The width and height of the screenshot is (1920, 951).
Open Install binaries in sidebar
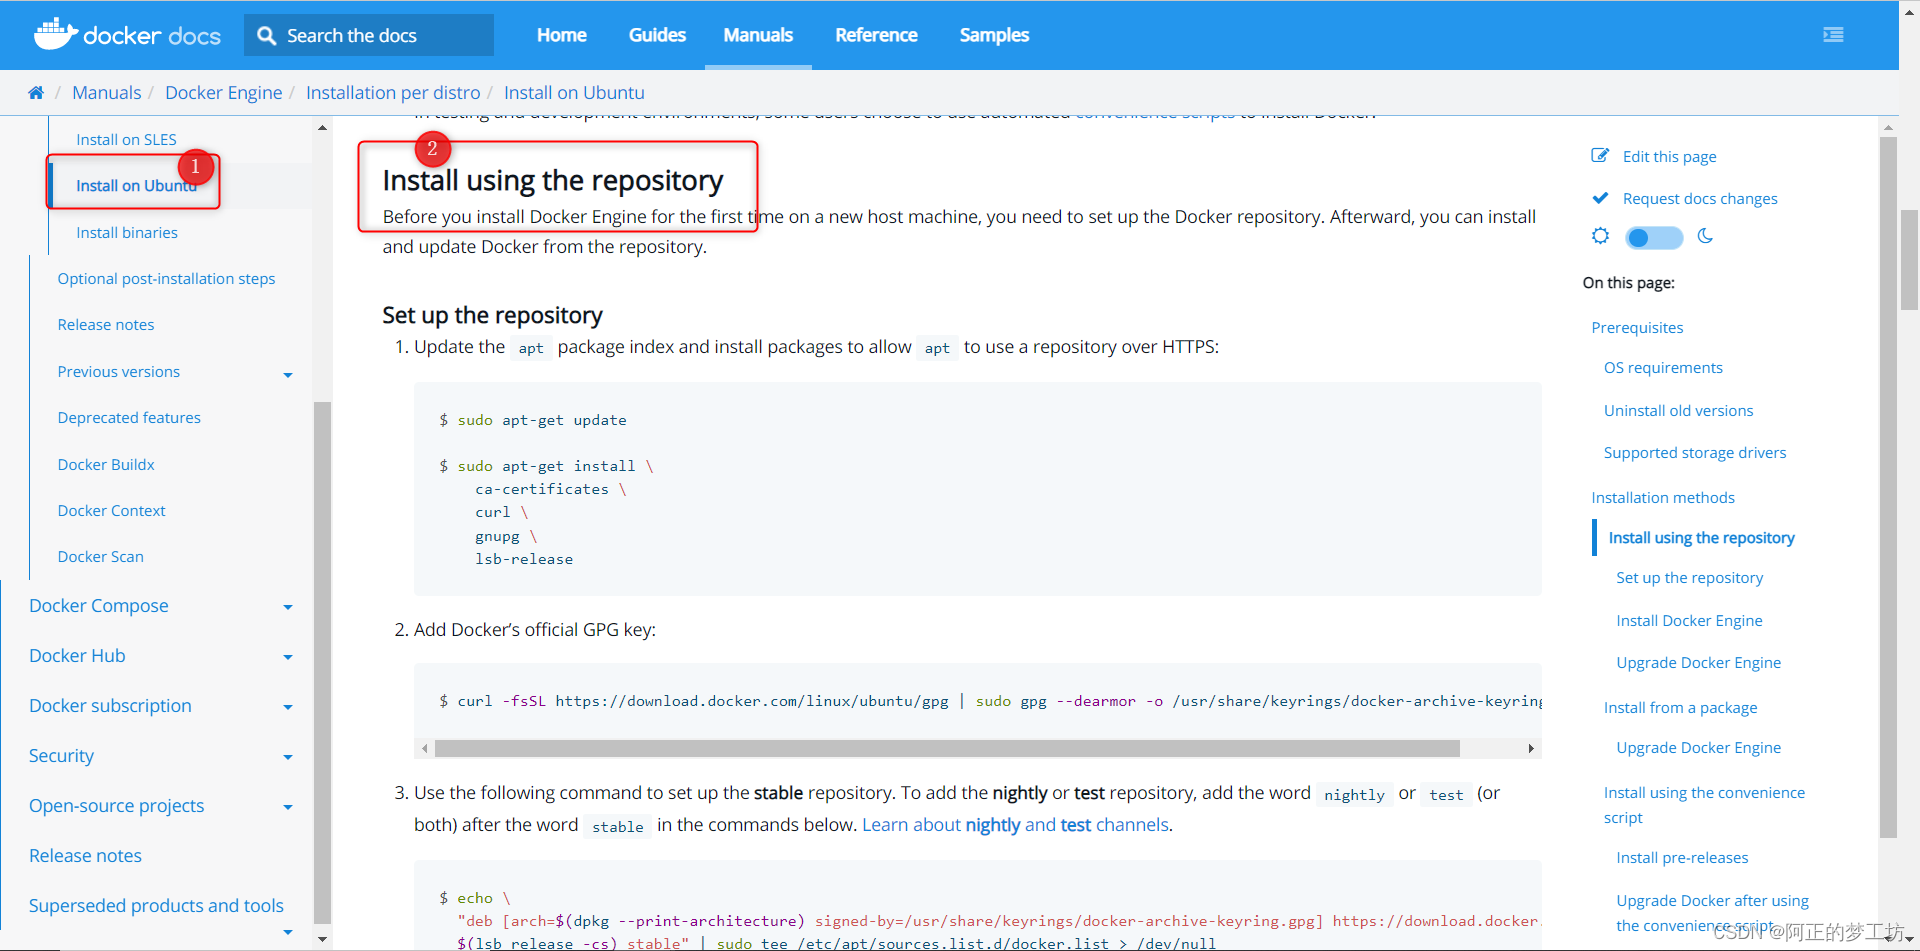pyautogui.click(x=127, y=233)
